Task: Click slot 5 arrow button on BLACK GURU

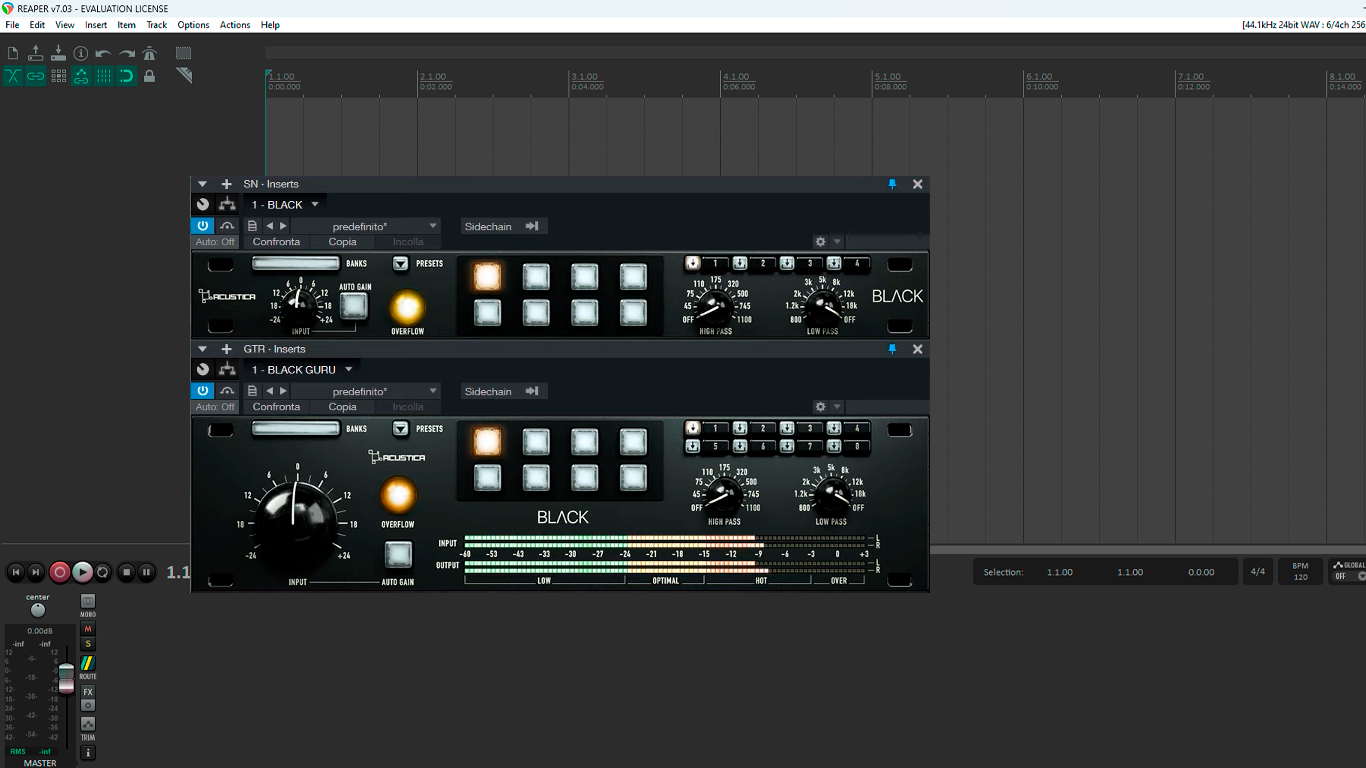Action: point(692,446)
